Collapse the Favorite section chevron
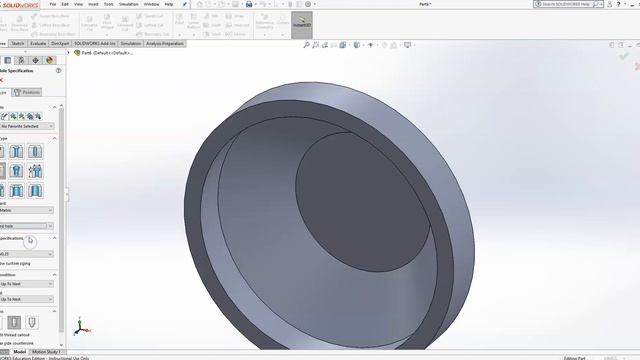This screenshot has width=640, height=360. [54, 107]
